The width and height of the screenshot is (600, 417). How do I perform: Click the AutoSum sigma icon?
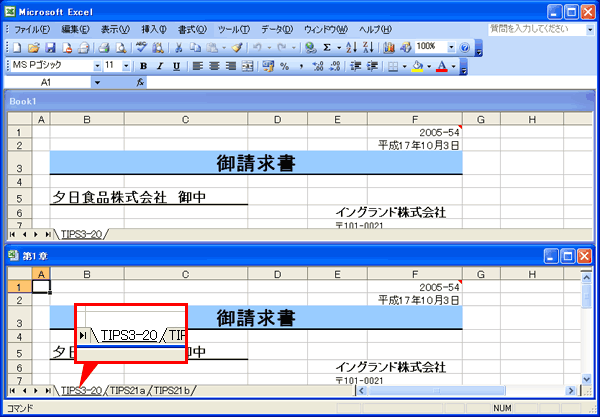point(327,47)
